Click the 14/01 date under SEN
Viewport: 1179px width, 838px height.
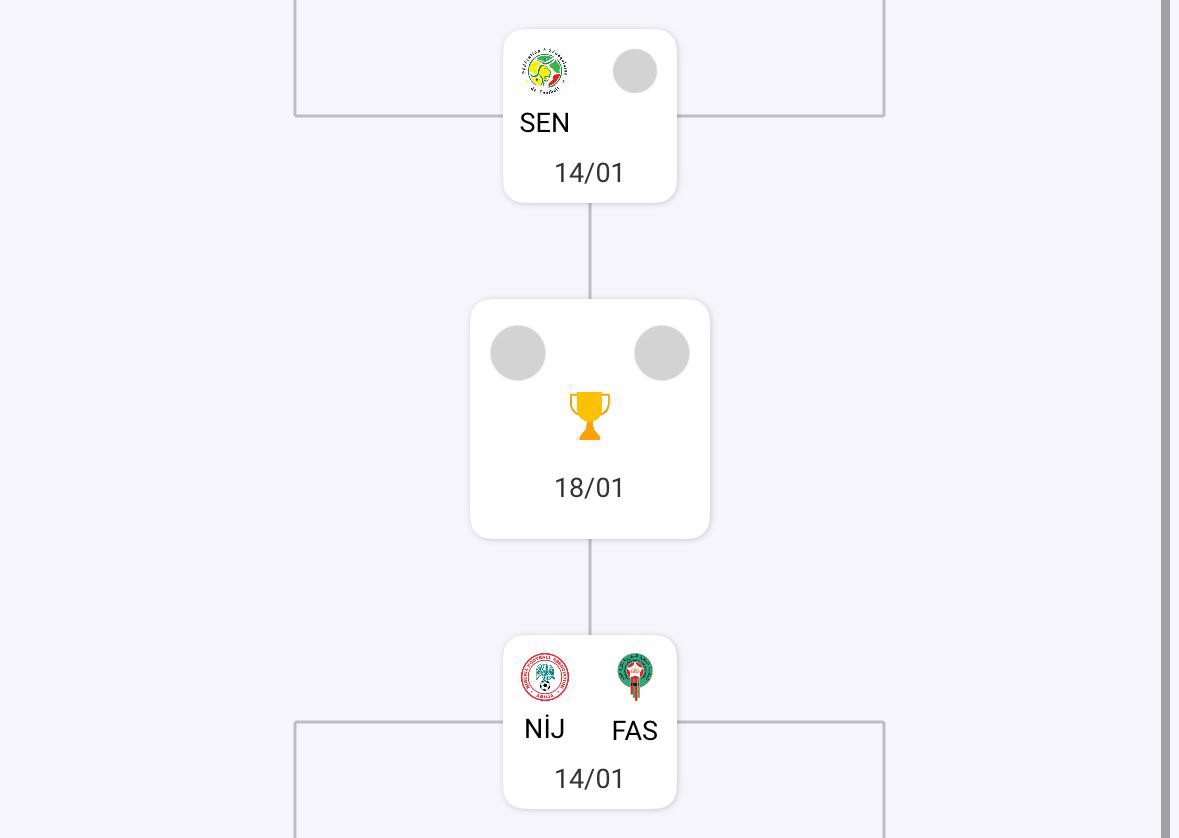(x=590, y=173)
